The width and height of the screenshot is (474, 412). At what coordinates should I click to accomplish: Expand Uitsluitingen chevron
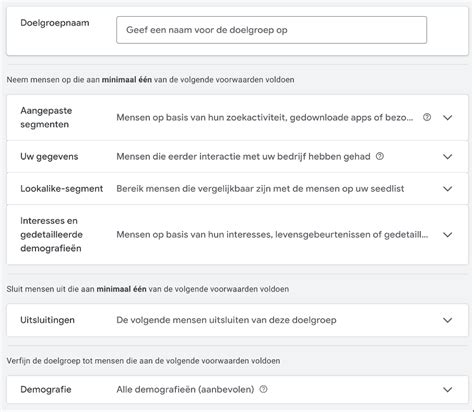(448, 320)
